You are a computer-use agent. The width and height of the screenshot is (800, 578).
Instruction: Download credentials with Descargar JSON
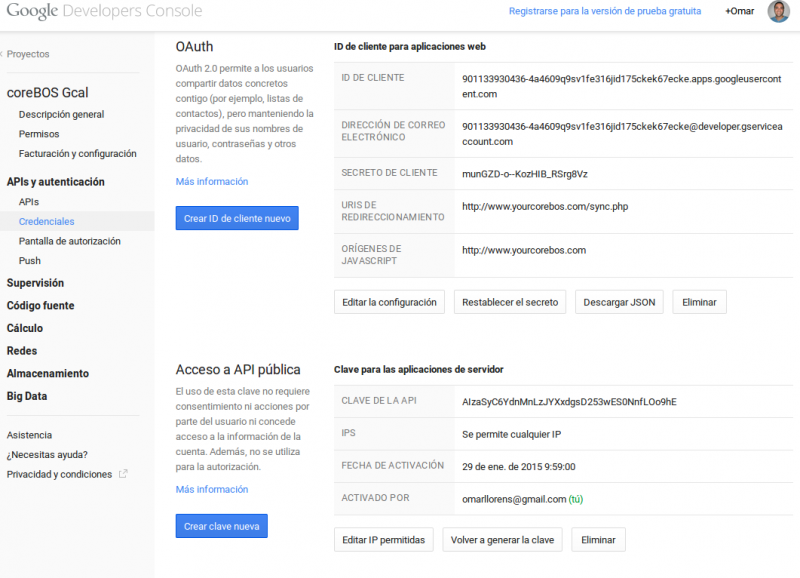[619, 302]
